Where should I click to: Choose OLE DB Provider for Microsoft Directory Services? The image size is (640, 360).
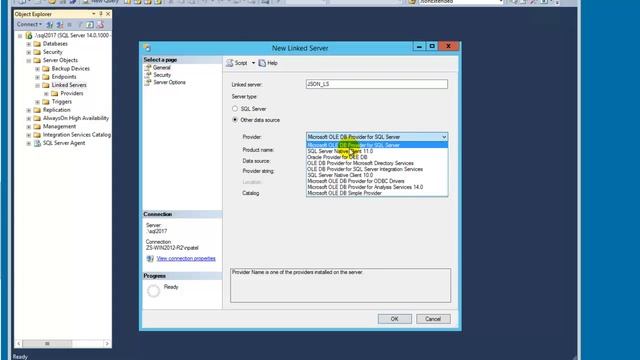(x=377, y=163)
